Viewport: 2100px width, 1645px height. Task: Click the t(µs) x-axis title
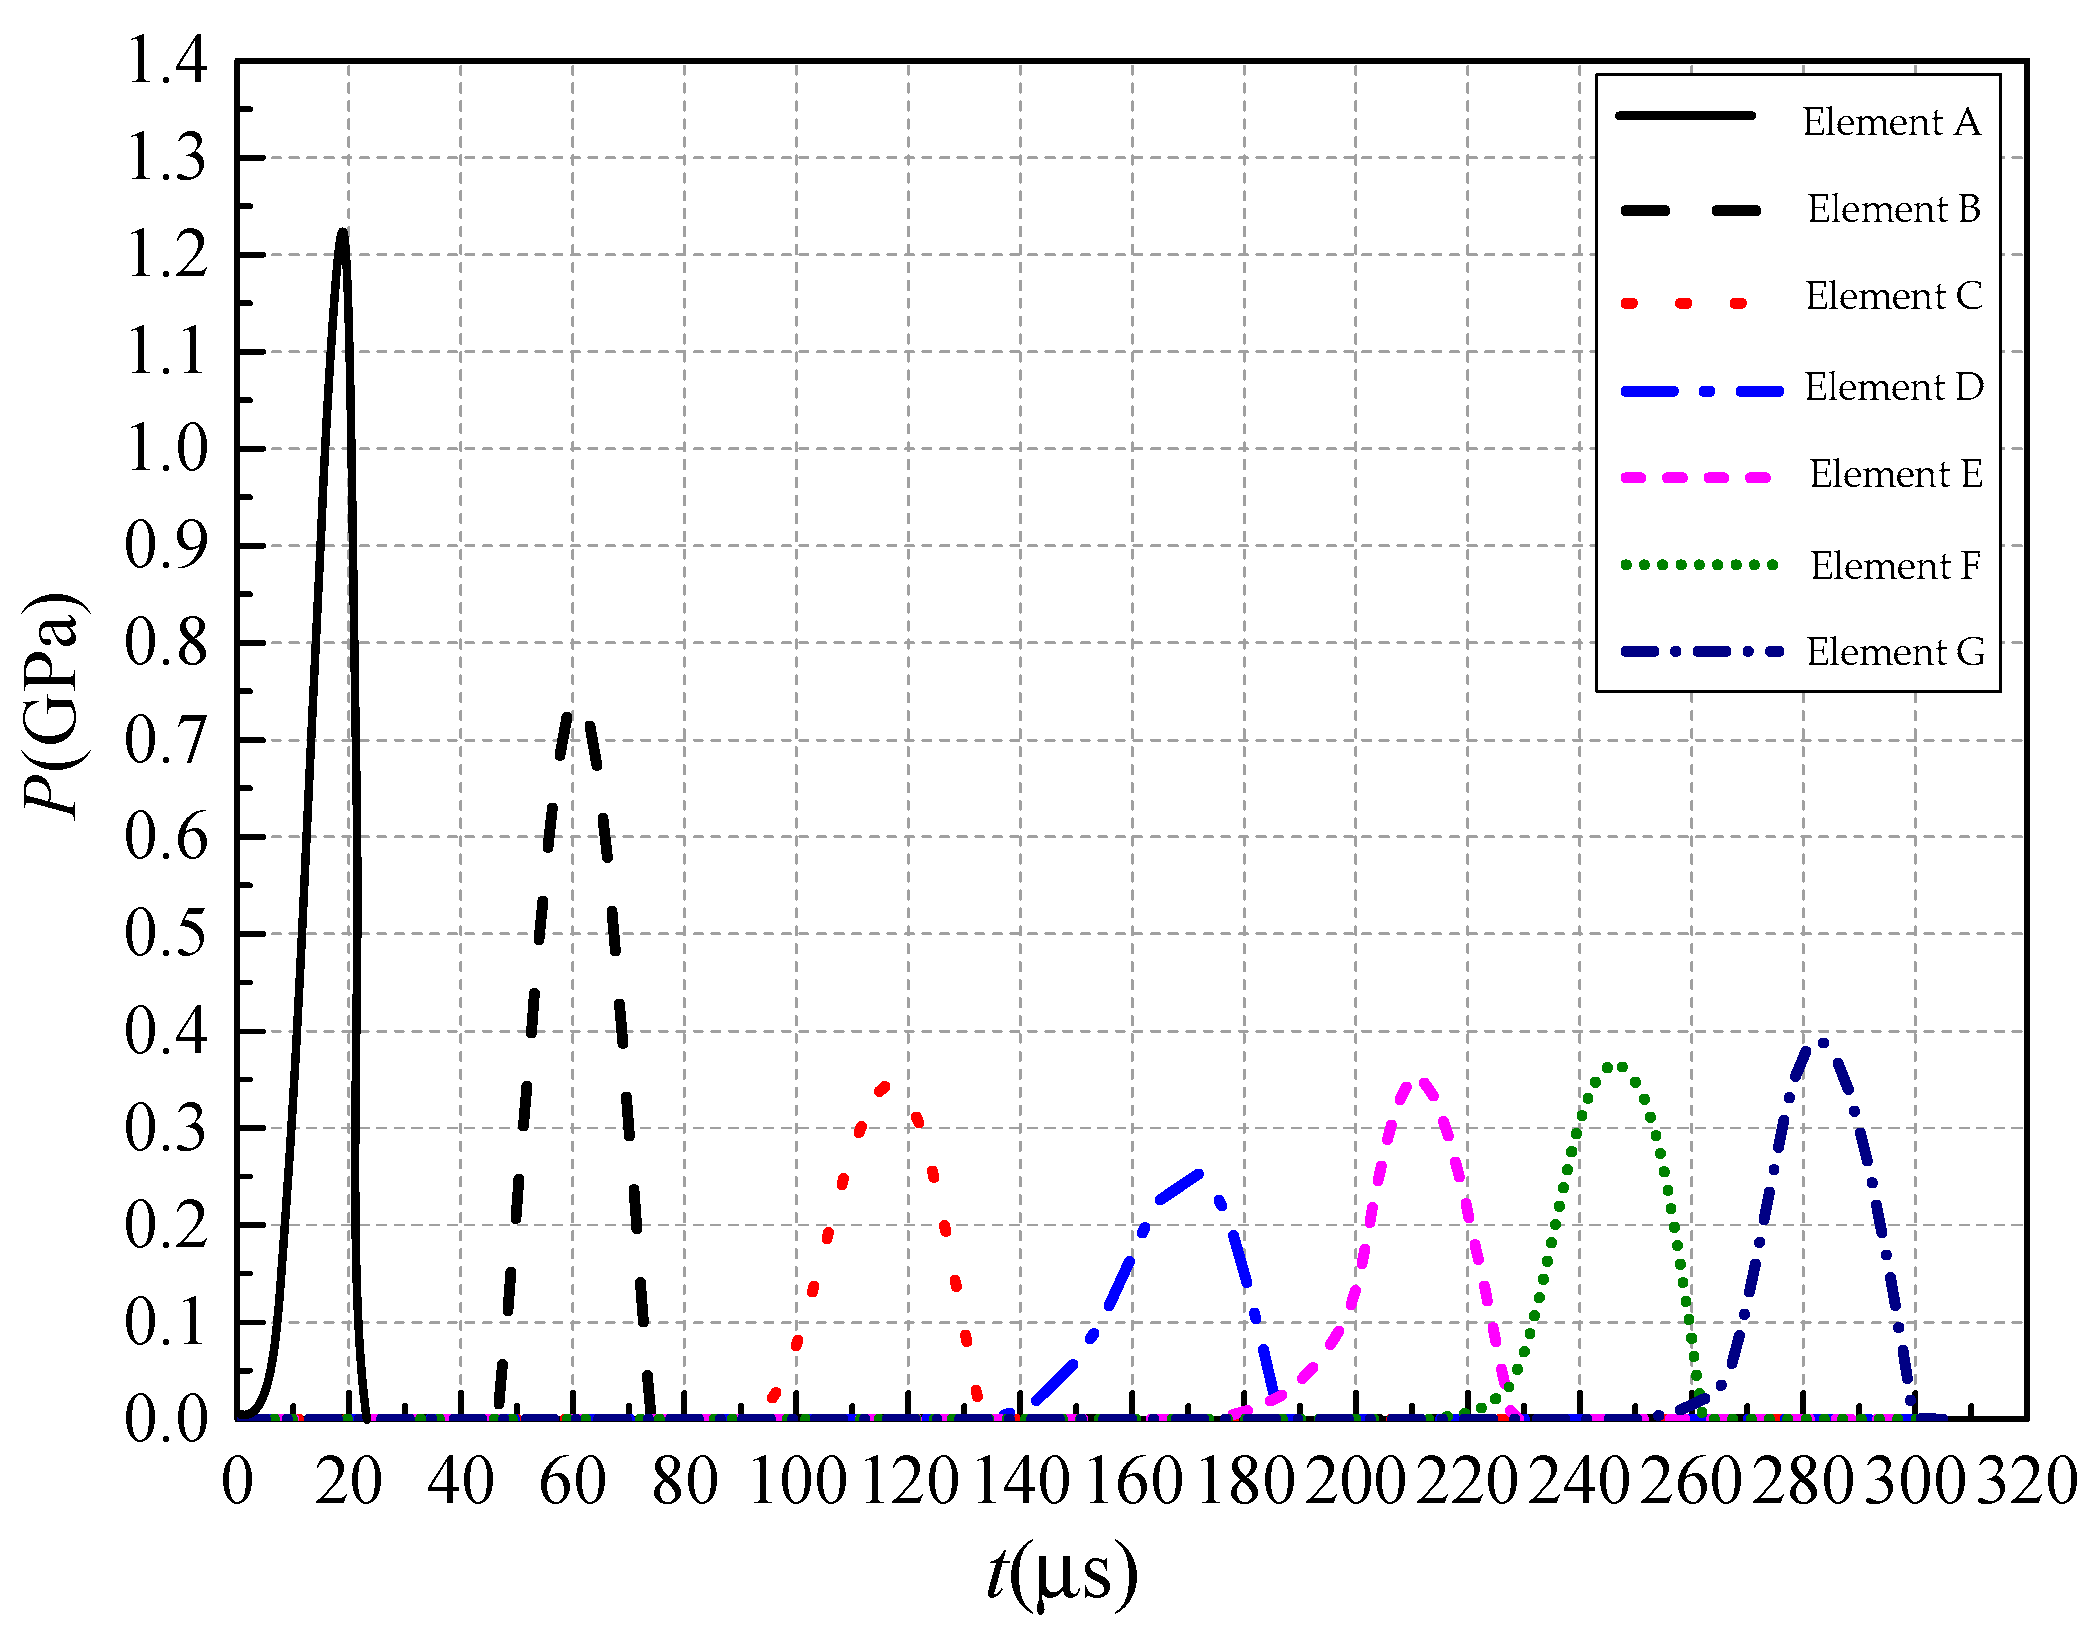pyautogui.click(x=1062, y=1573)
